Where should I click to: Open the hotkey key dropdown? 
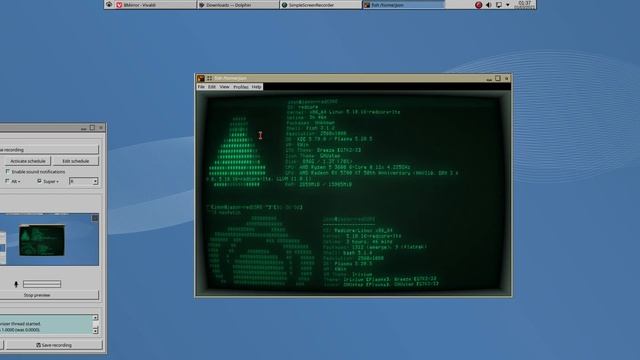point(83,181)
